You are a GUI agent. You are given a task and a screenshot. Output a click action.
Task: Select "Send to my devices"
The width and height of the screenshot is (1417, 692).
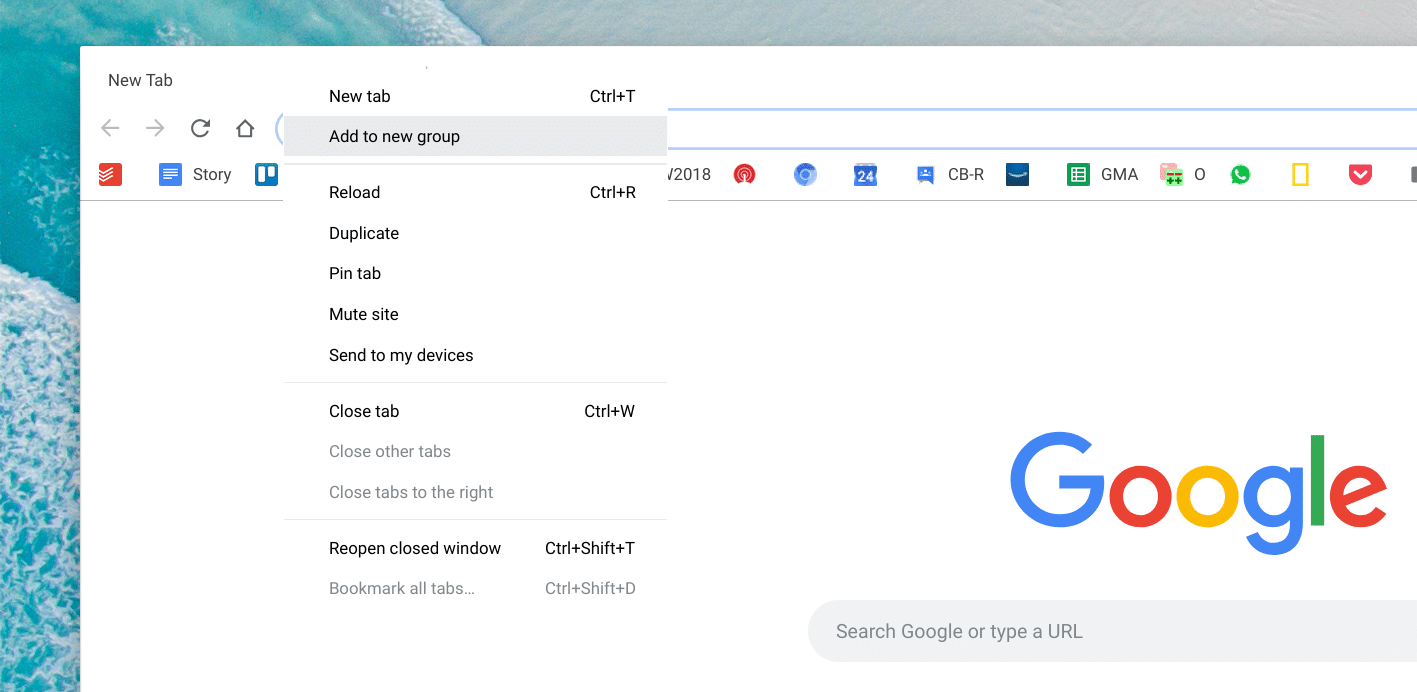401,355
